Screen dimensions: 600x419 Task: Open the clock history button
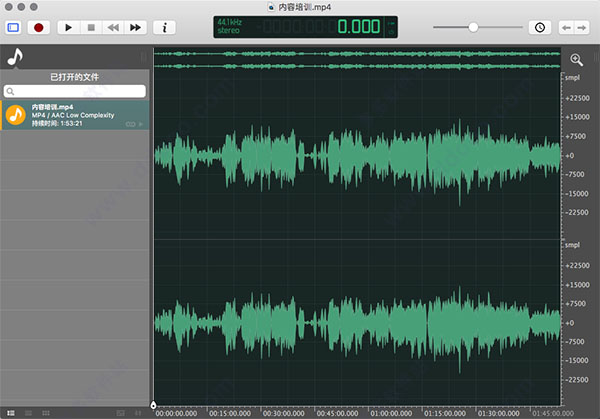click(x=540, y=28)
